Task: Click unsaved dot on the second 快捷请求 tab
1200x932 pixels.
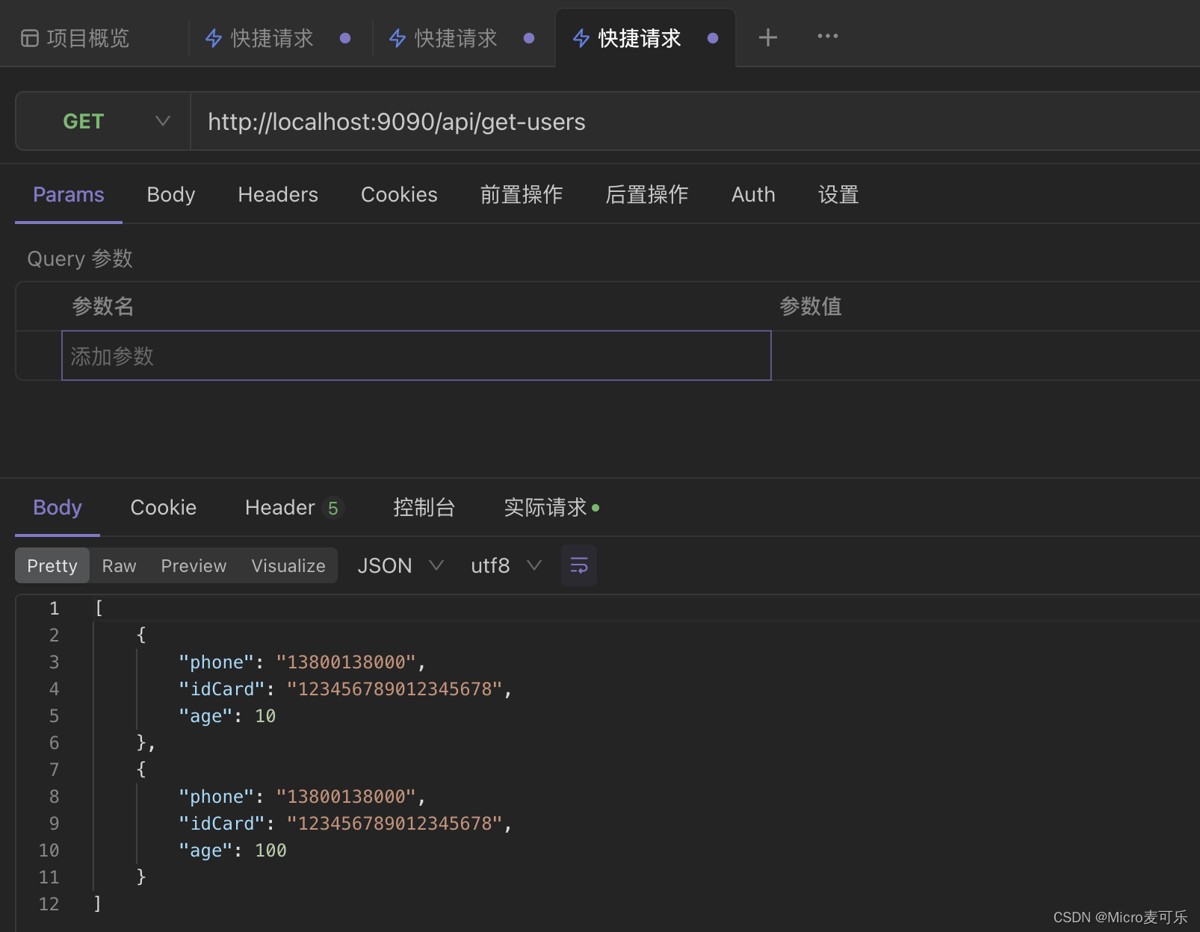Action: pos(529,38)
